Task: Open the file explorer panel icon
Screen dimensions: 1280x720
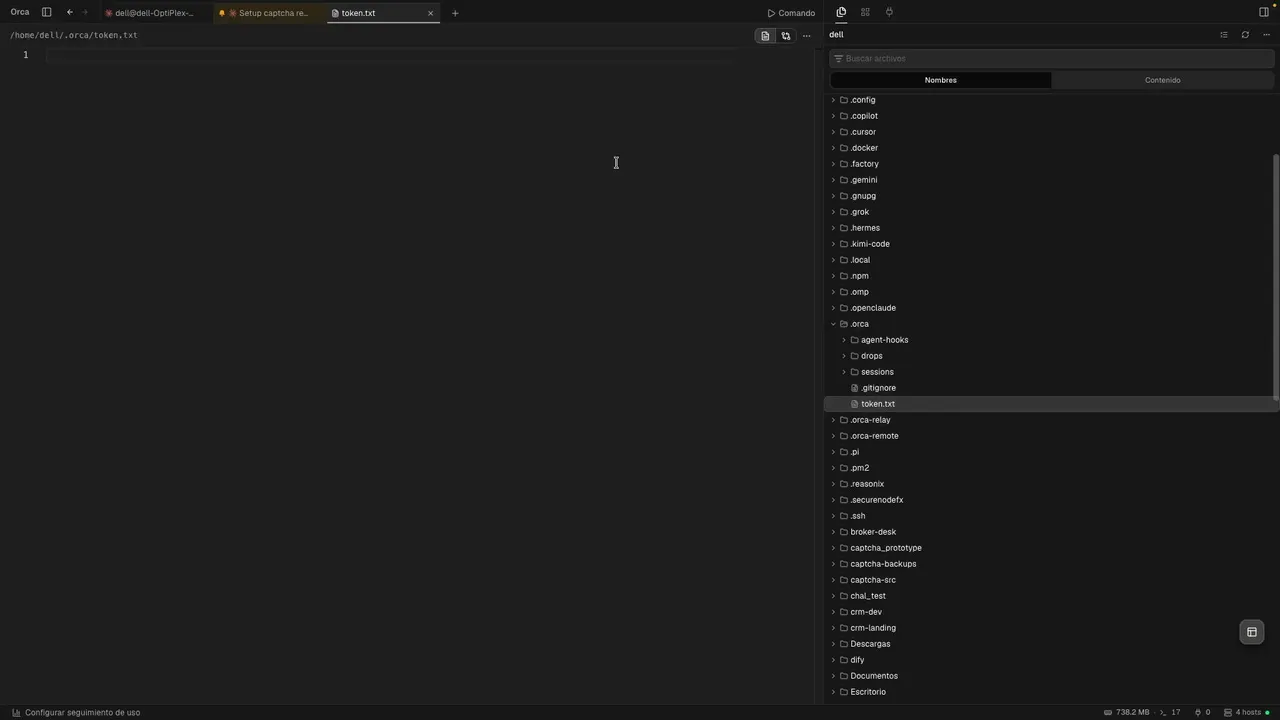Action: [x=841, y=12]
